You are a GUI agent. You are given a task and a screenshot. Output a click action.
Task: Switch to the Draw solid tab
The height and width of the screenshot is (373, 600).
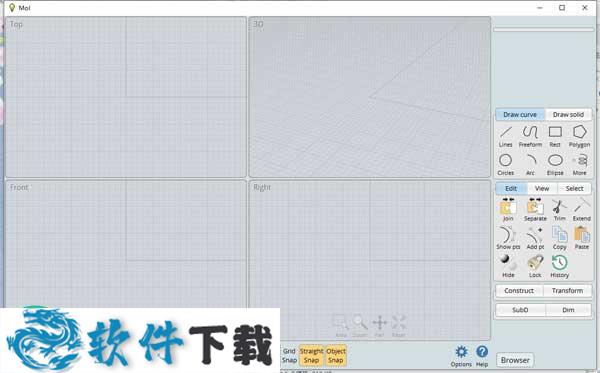[568, 114]
